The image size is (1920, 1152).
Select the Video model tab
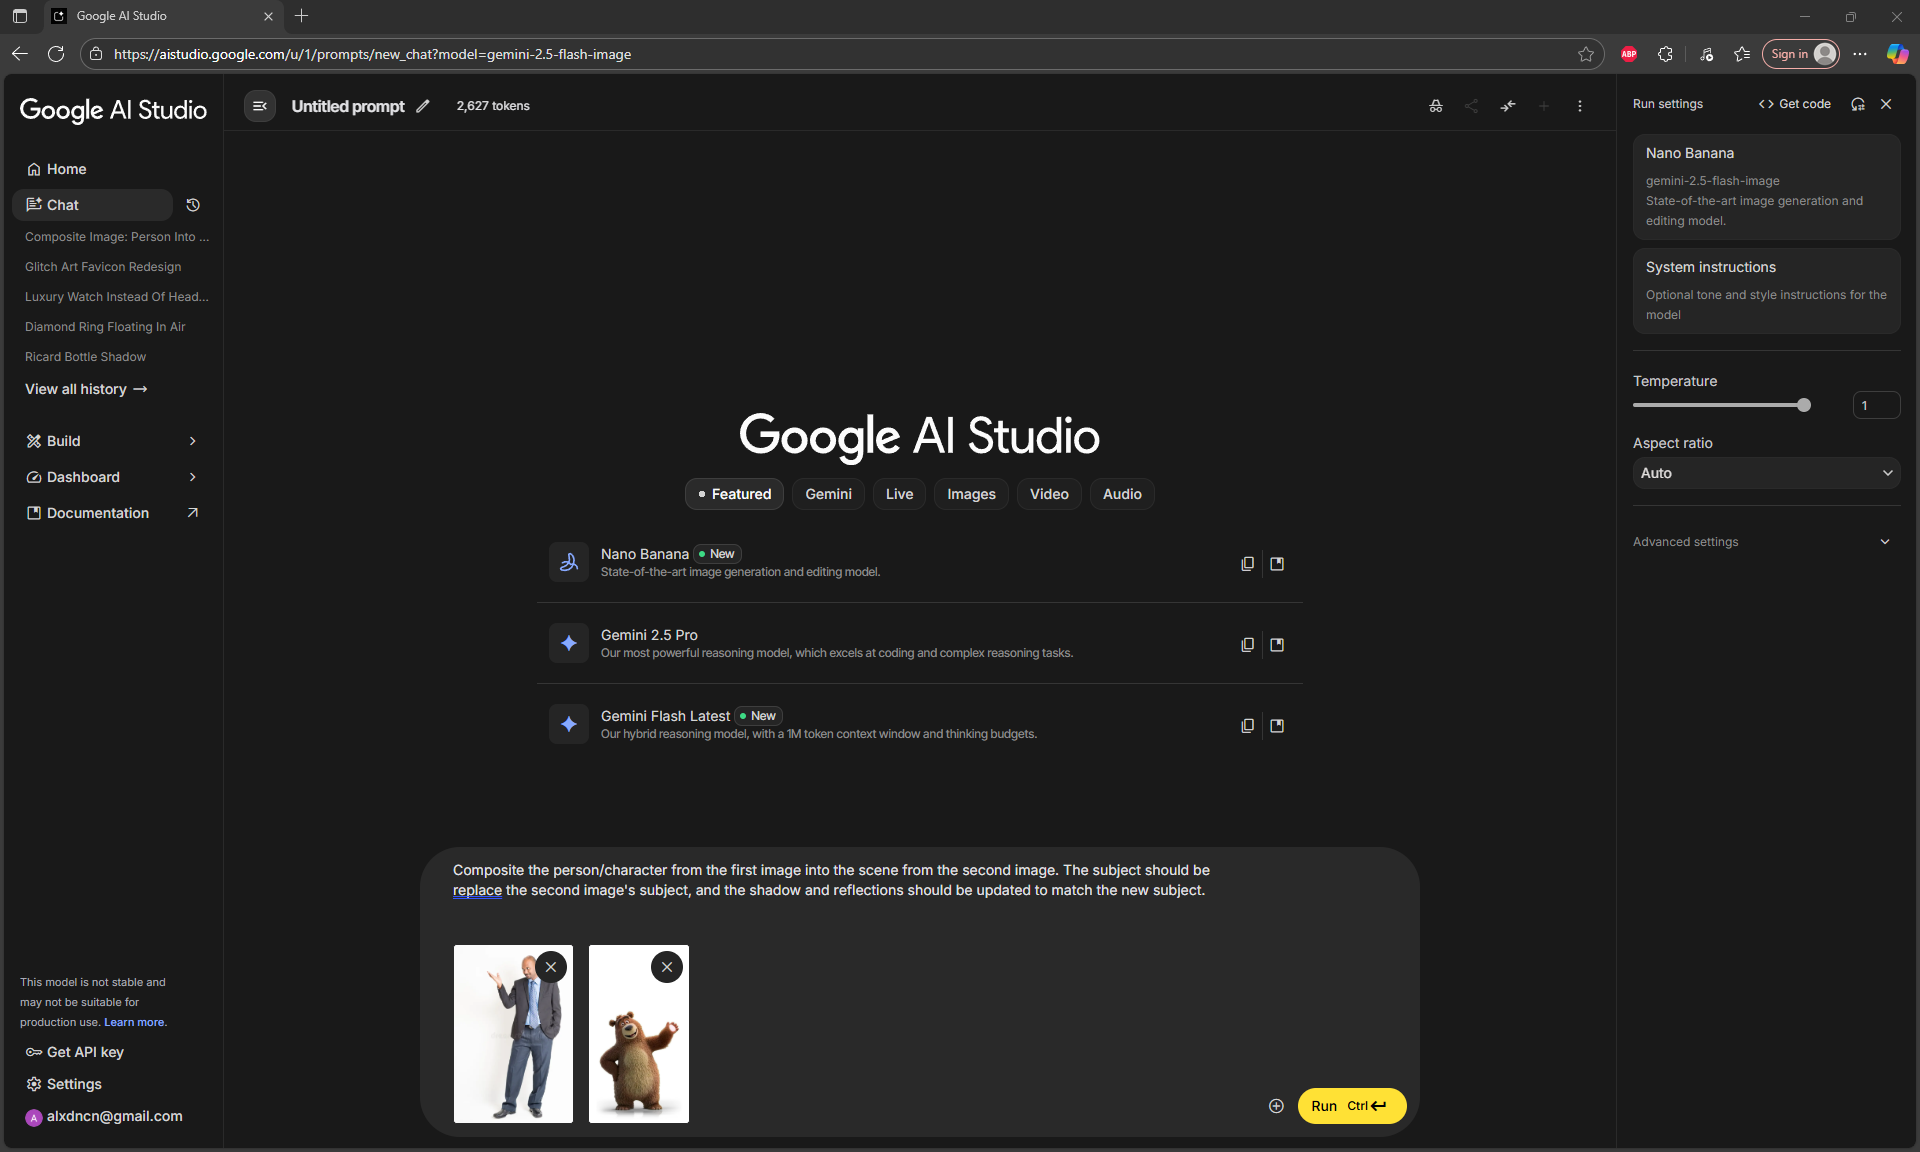pos(1049,494)
